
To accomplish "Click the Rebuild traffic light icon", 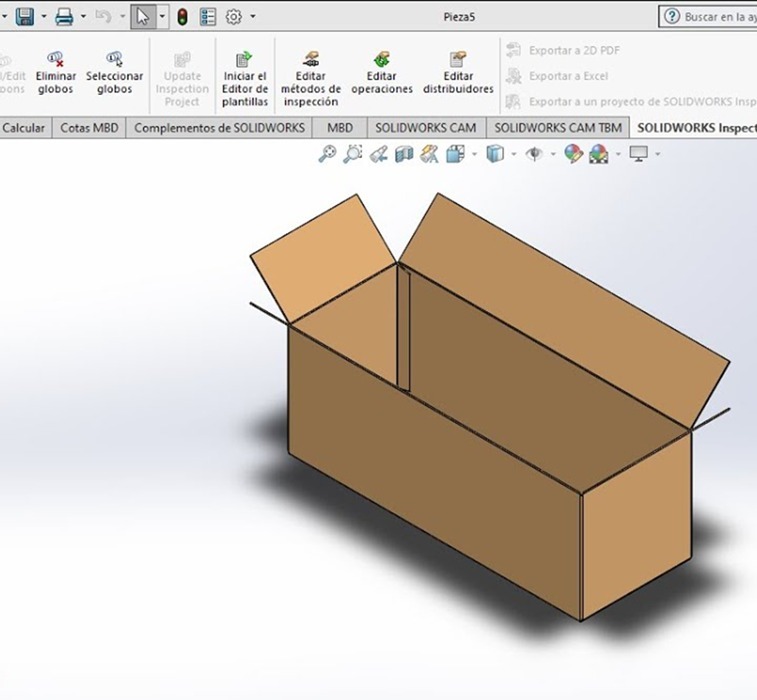I will click(182, 16).
